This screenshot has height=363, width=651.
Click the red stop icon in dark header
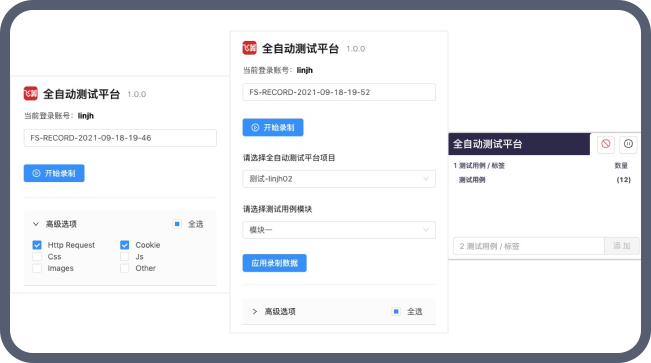pos(605,144)
